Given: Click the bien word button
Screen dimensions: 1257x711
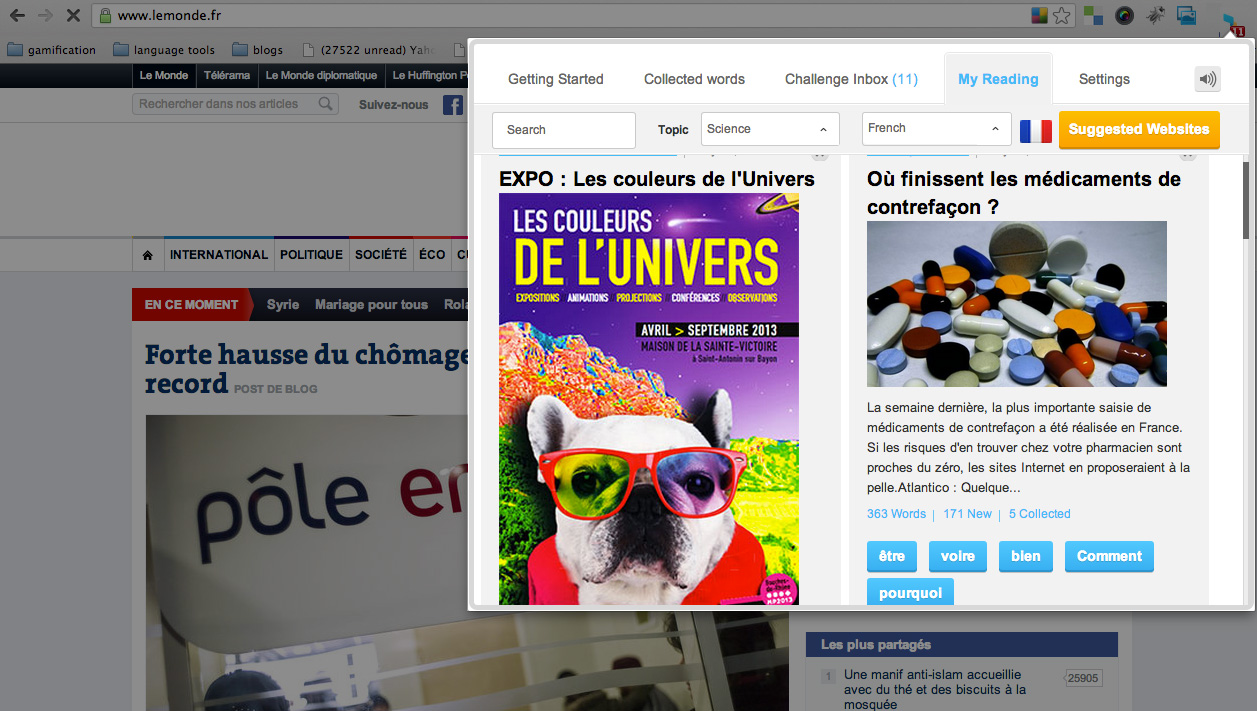Looking at the screenshot, I should (1026, 557).
